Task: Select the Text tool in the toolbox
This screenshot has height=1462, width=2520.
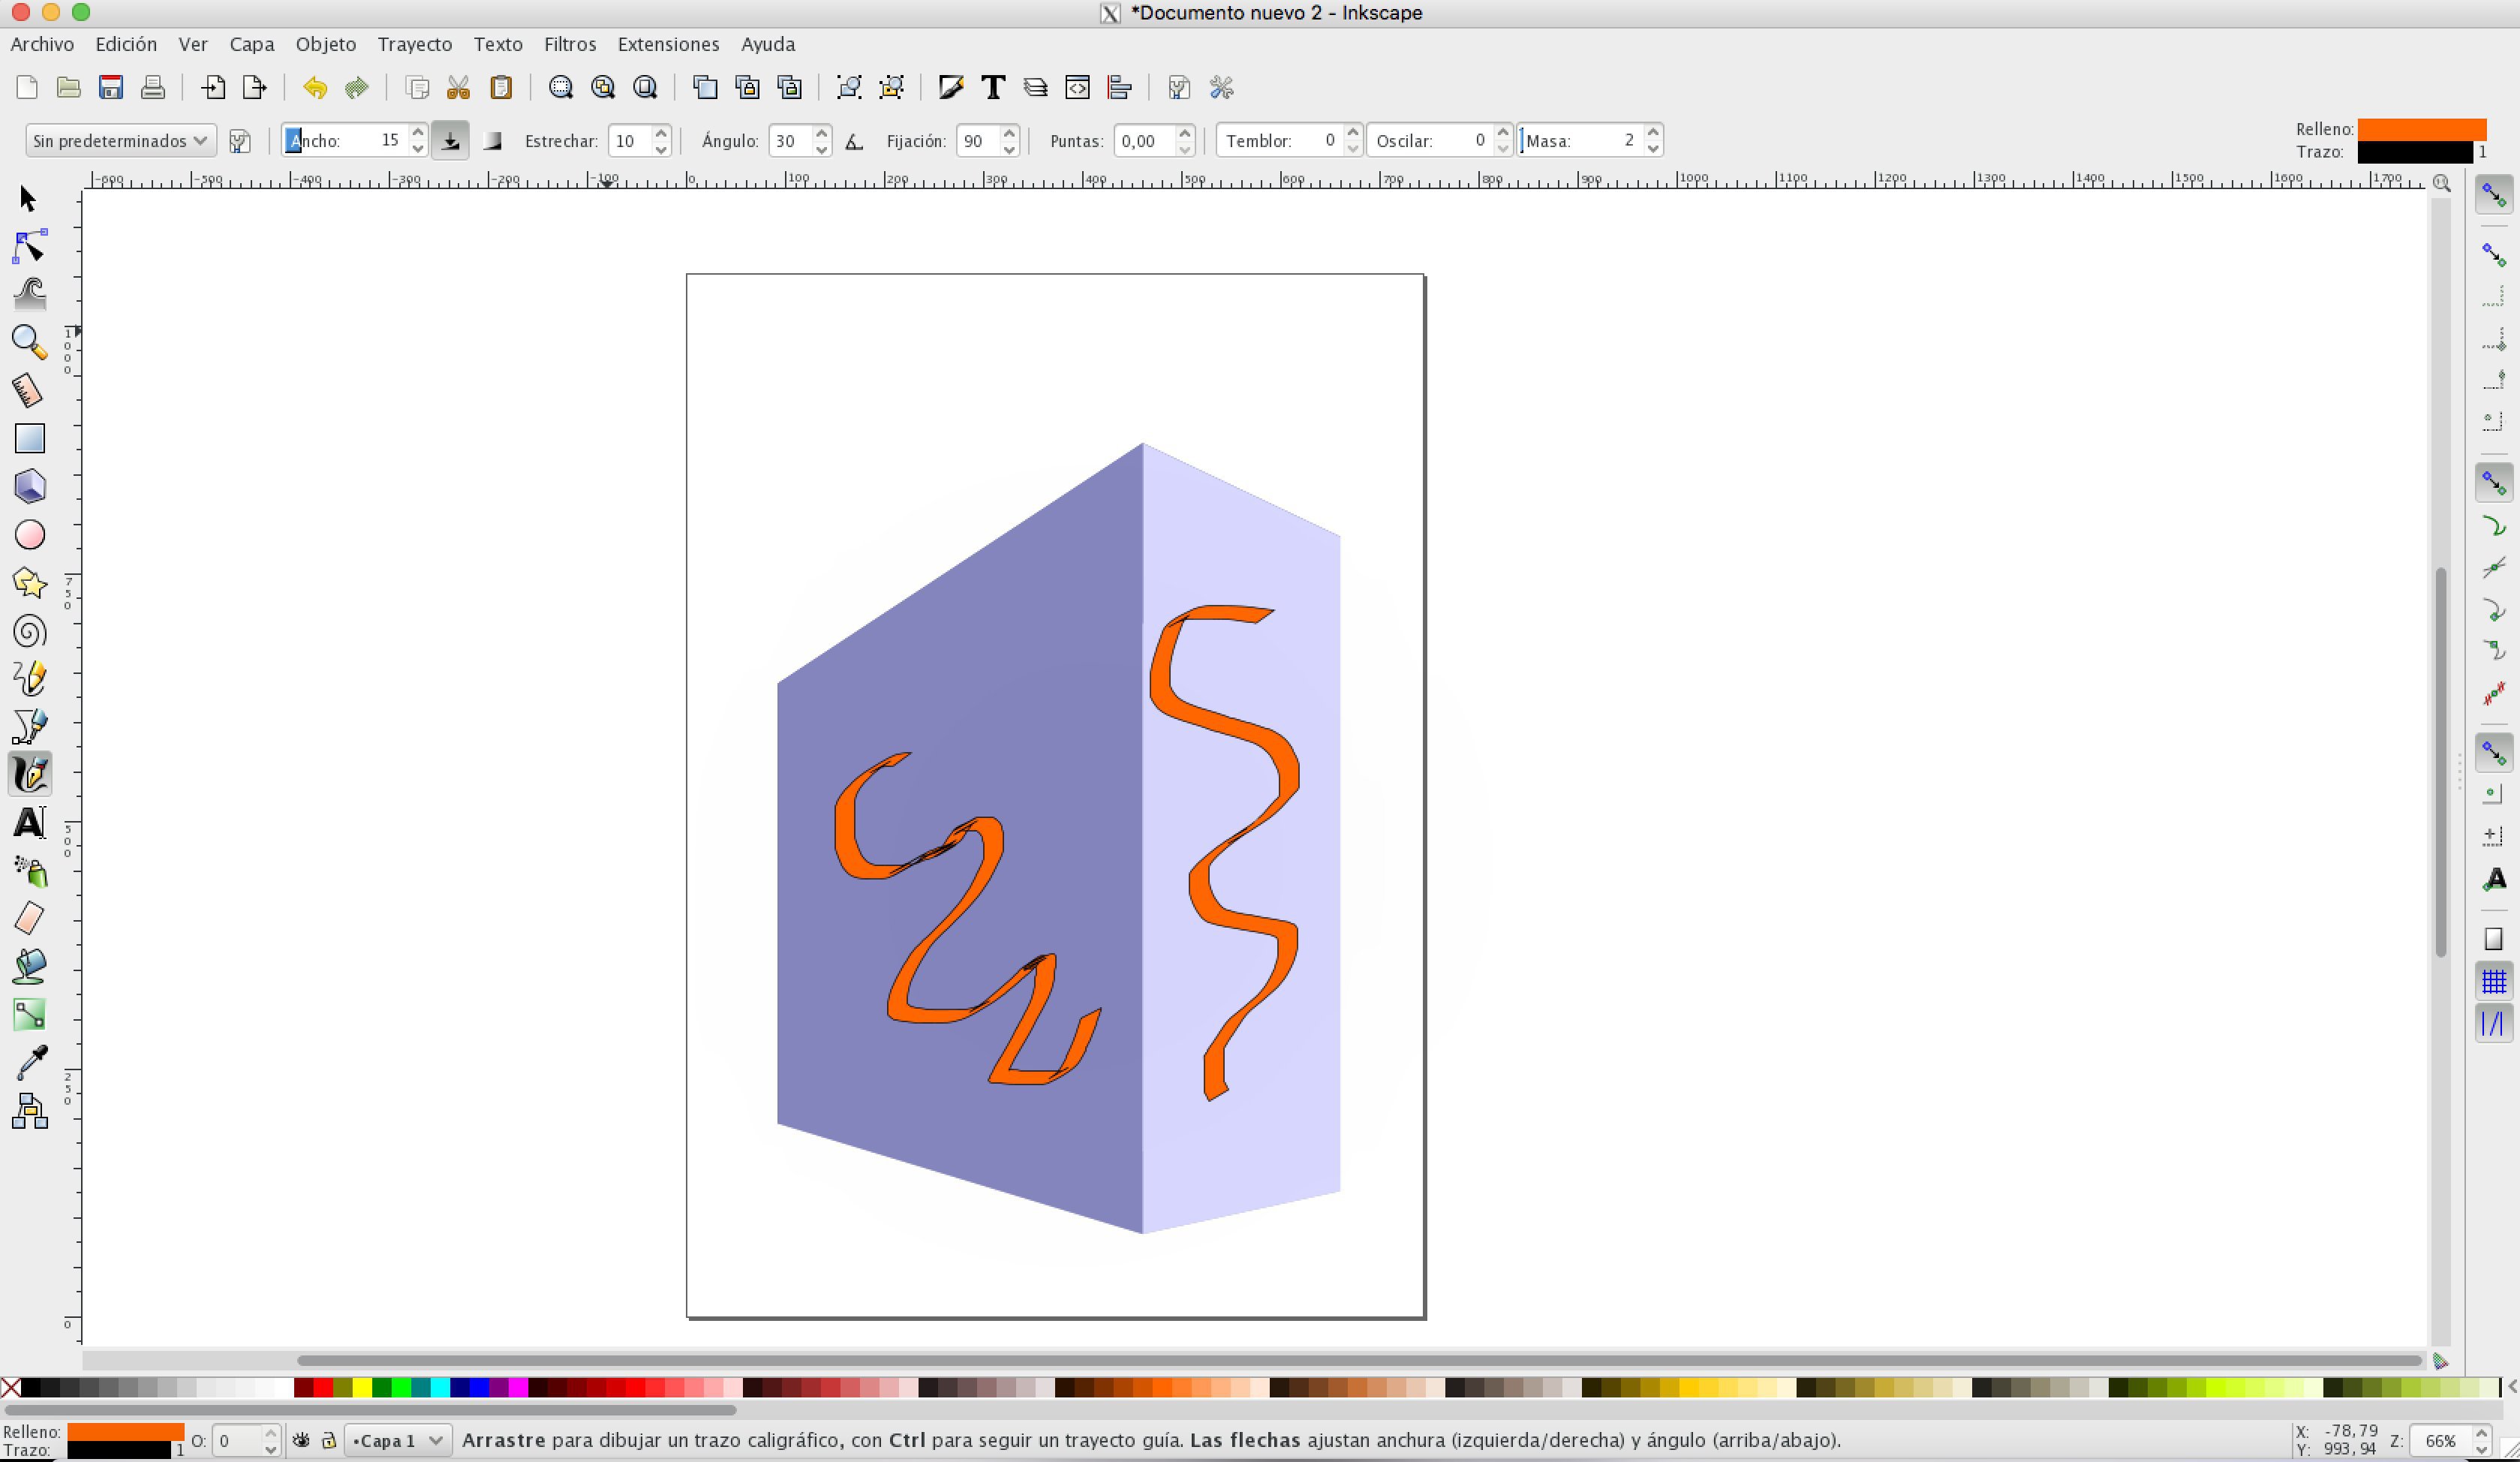Action: click(x=29, y=823)
